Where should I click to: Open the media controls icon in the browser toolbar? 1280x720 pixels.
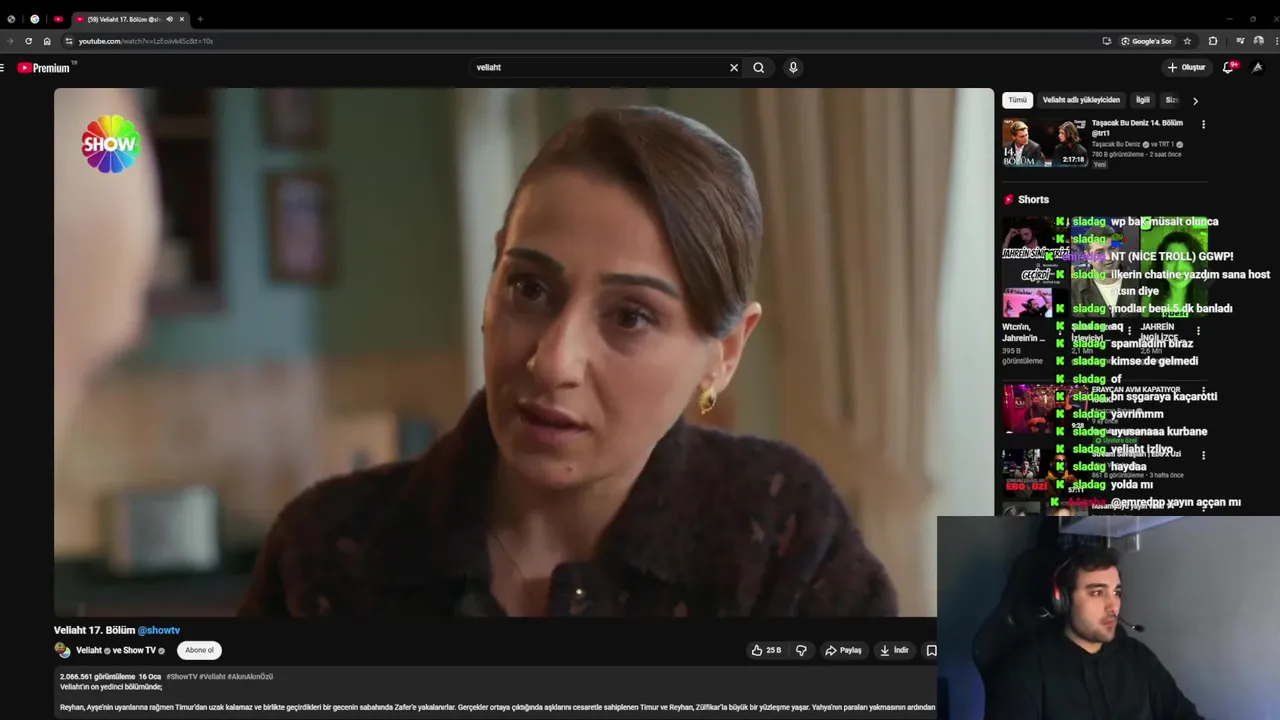click(1240, 41)
